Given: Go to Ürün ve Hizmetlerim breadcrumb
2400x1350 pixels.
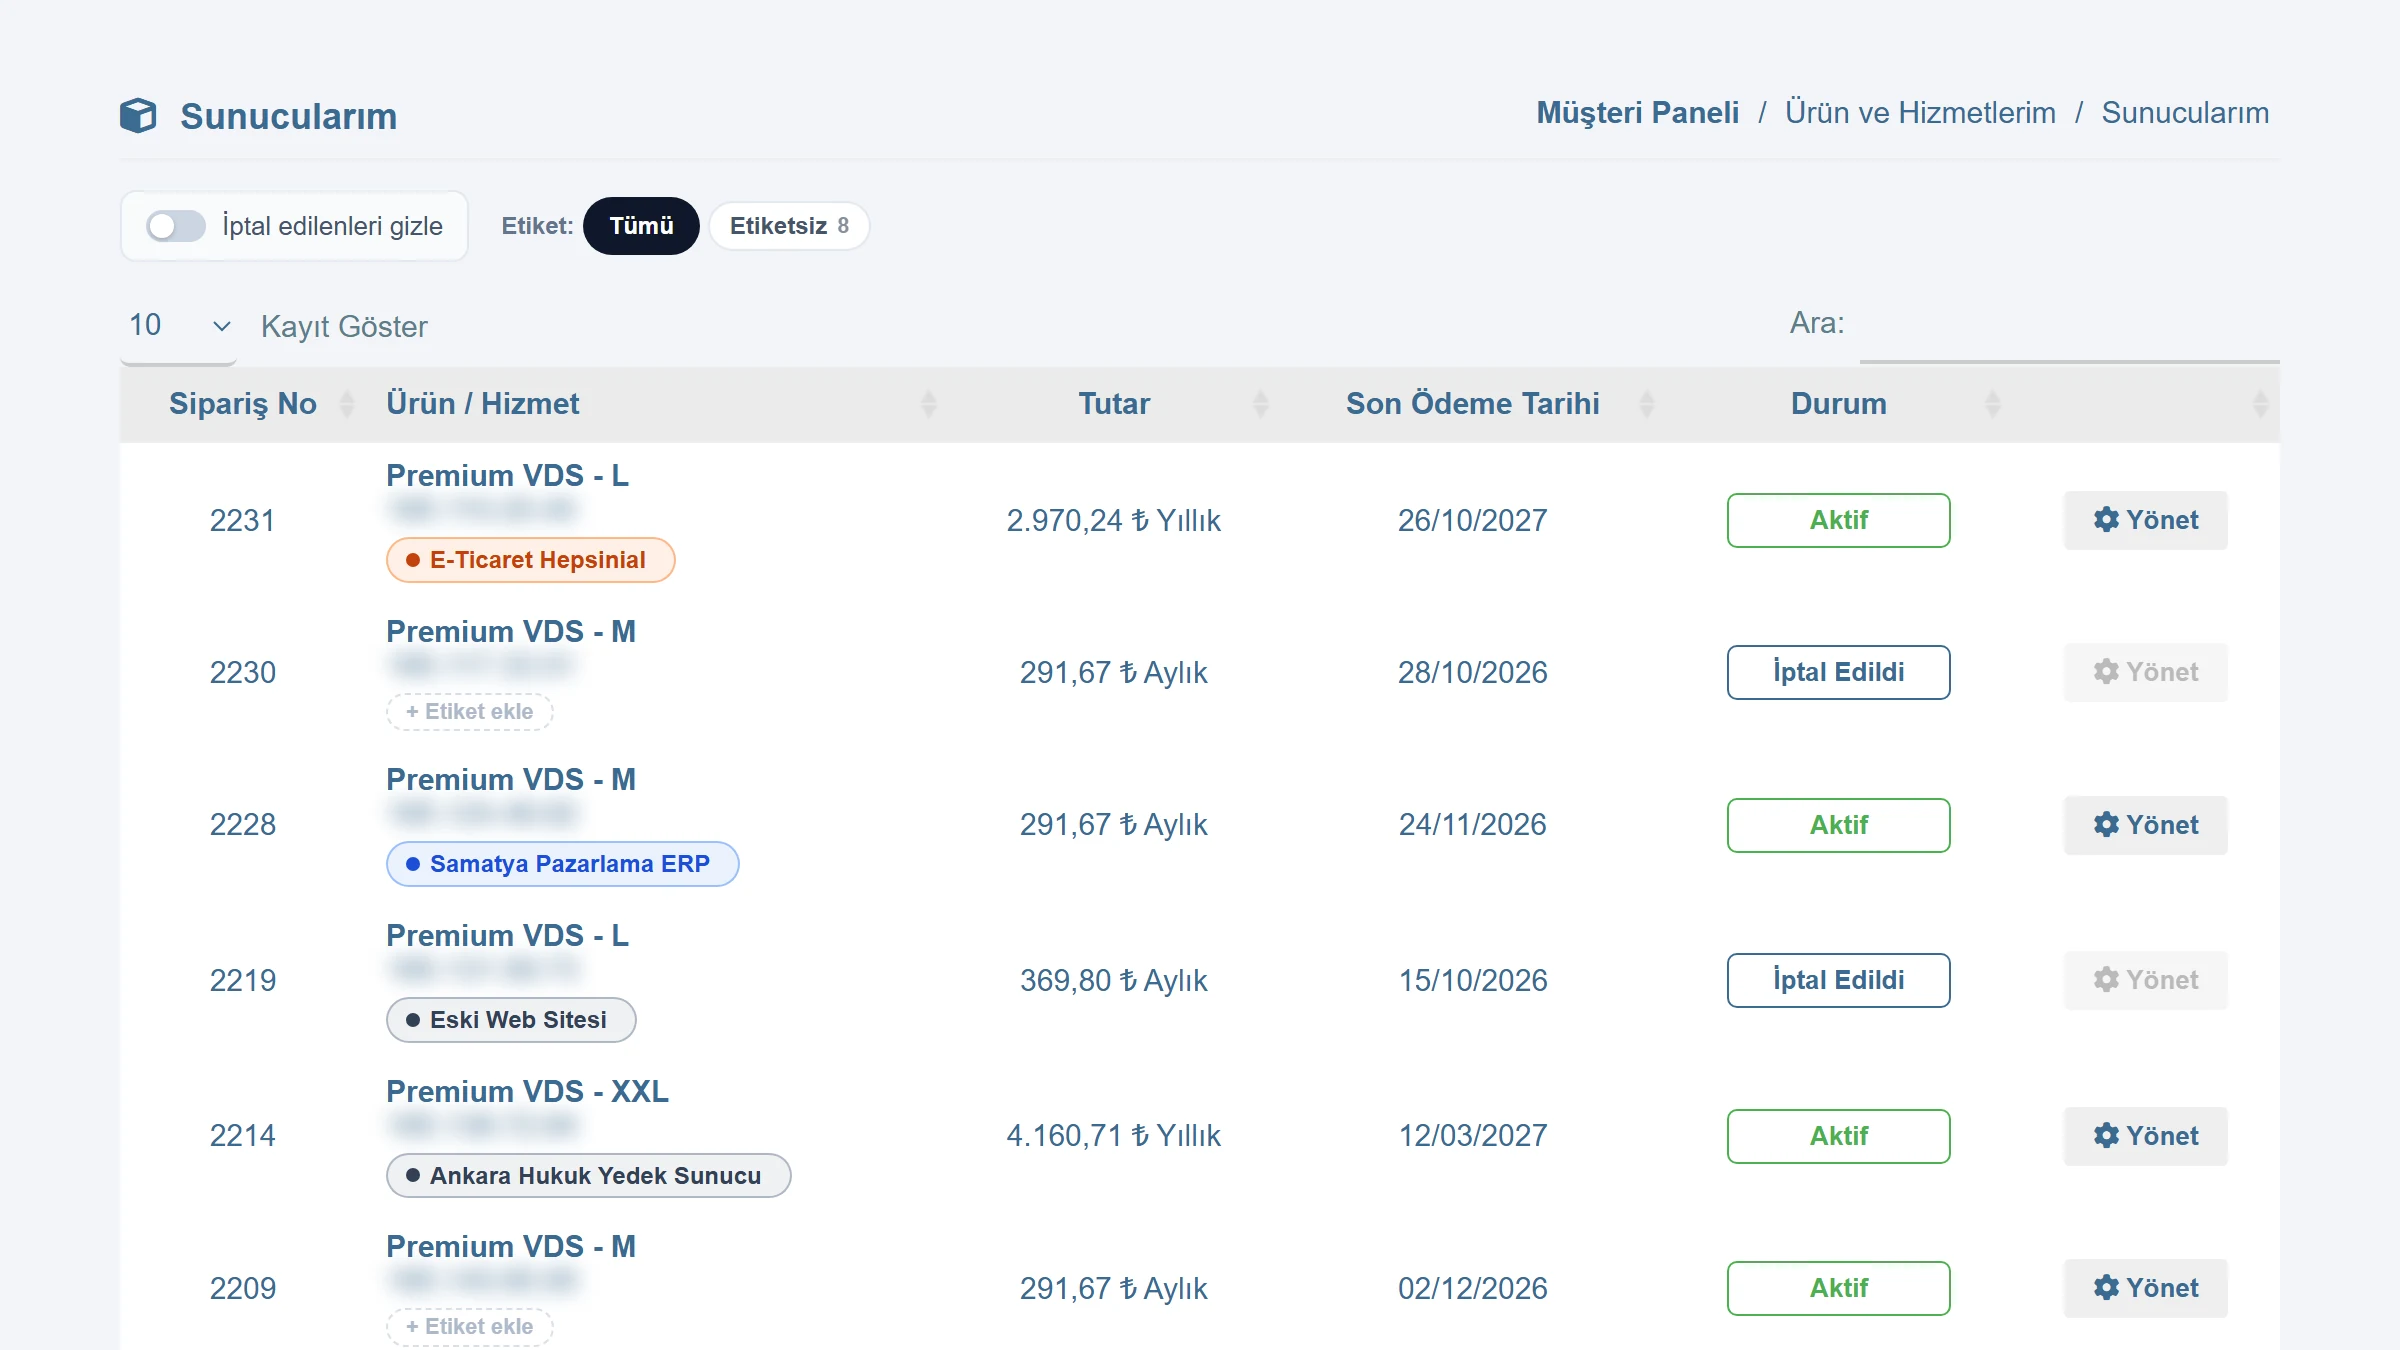Looking at the screenshot, I should 1920,113.
